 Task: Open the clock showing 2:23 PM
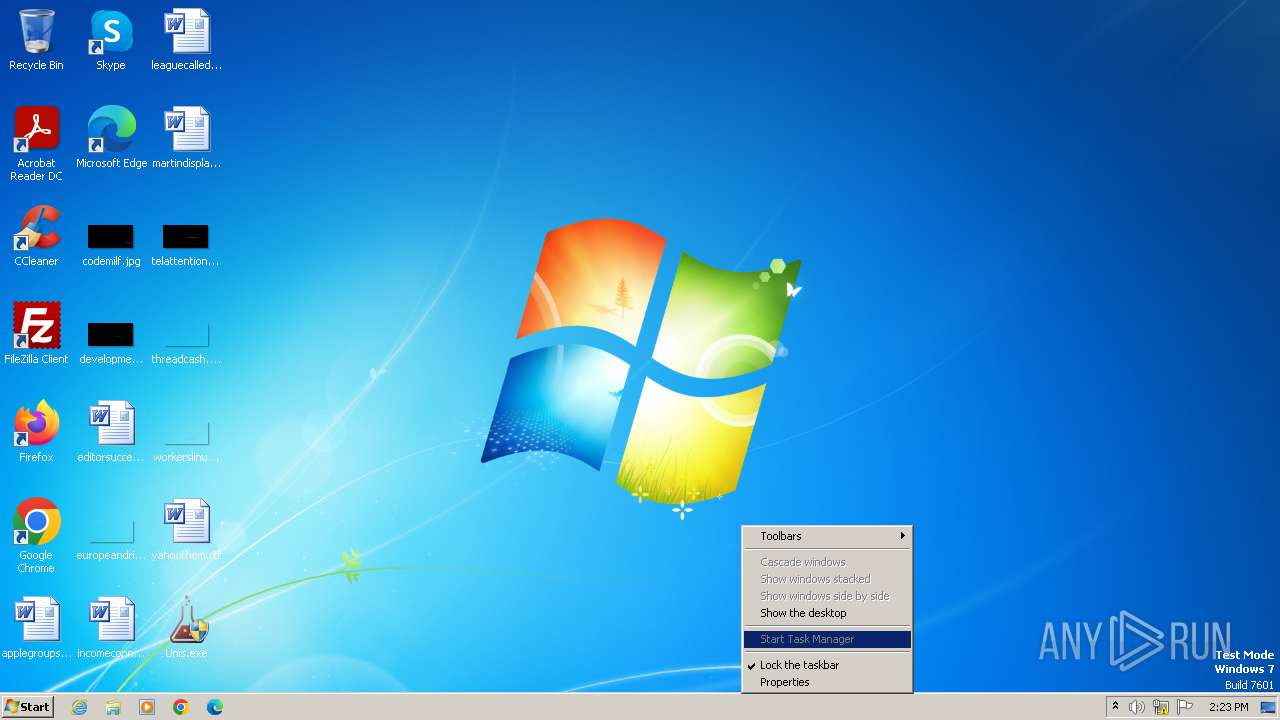coord(1228,707)
